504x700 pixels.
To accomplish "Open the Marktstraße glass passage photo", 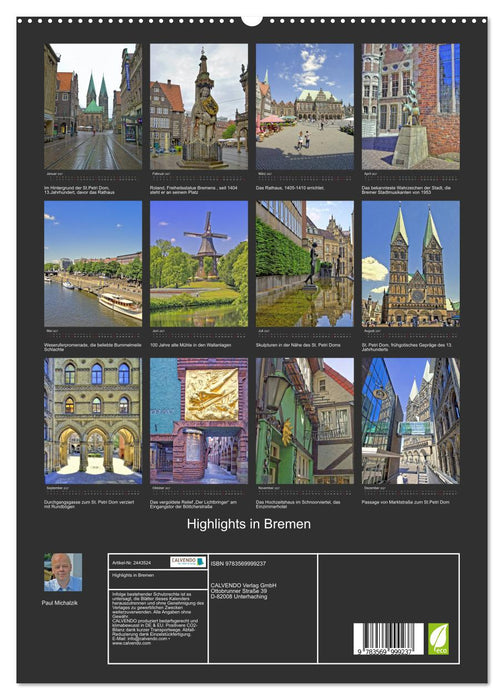I will (x=411, y=421).
